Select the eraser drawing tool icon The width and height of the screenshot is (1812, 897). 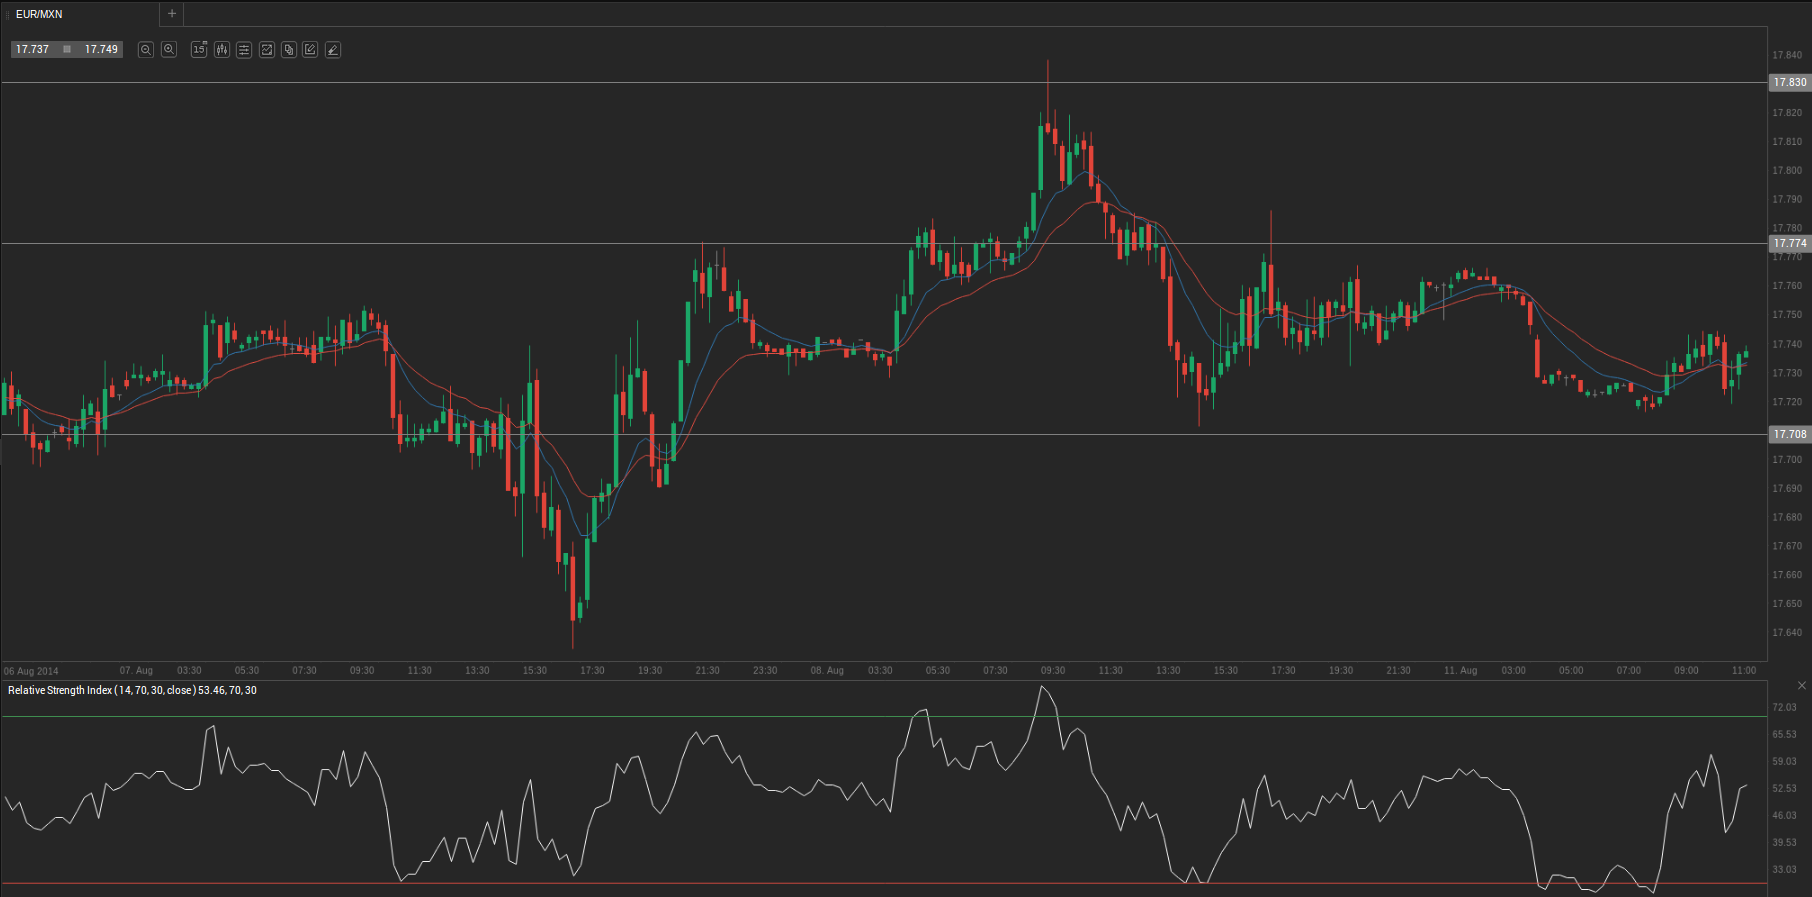point(333,49)
